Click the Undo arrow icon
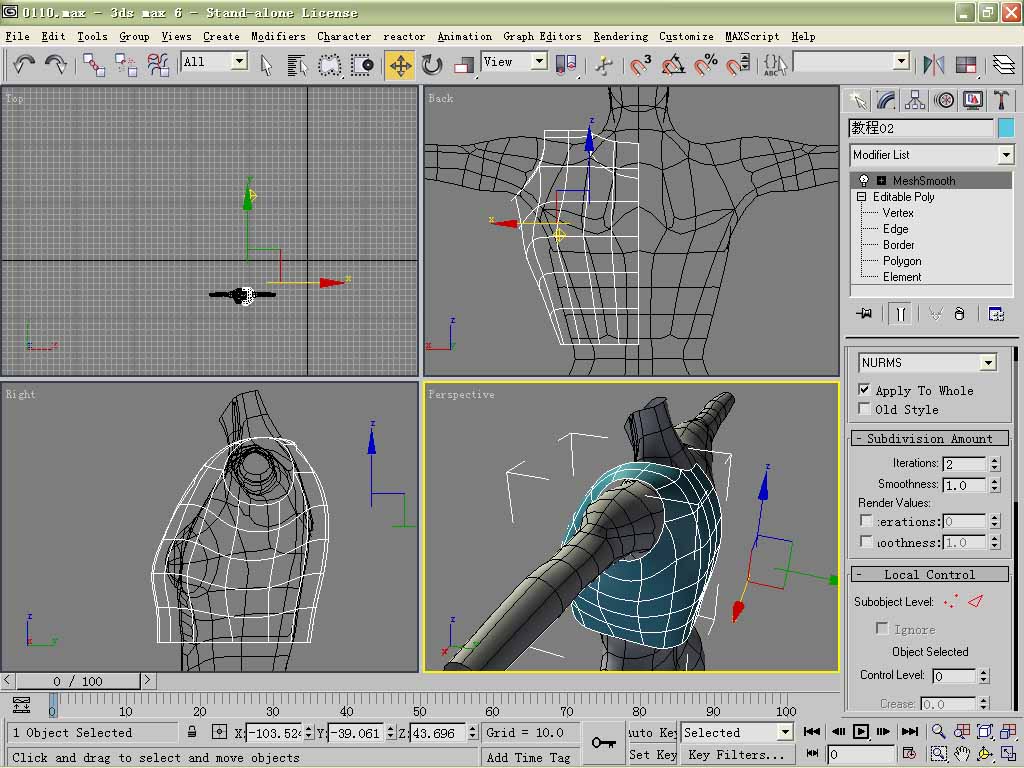The image size is (1024, 768). pos(24,64)
